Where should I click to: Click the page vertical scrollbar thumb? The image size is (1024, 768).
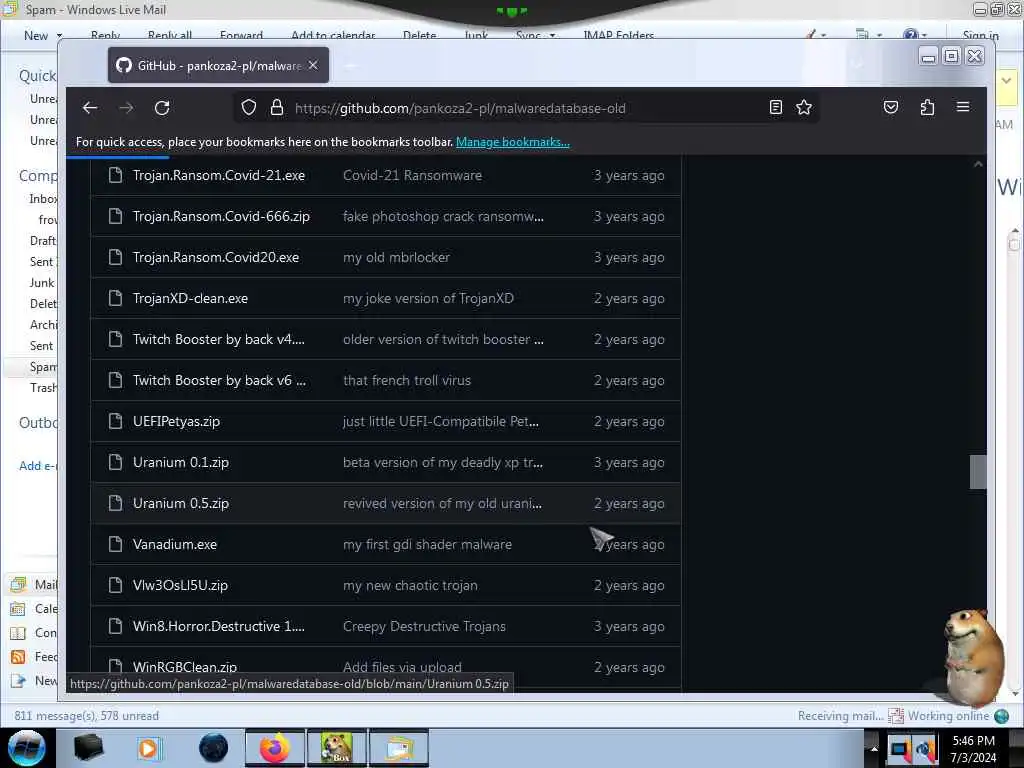[978, 472]
